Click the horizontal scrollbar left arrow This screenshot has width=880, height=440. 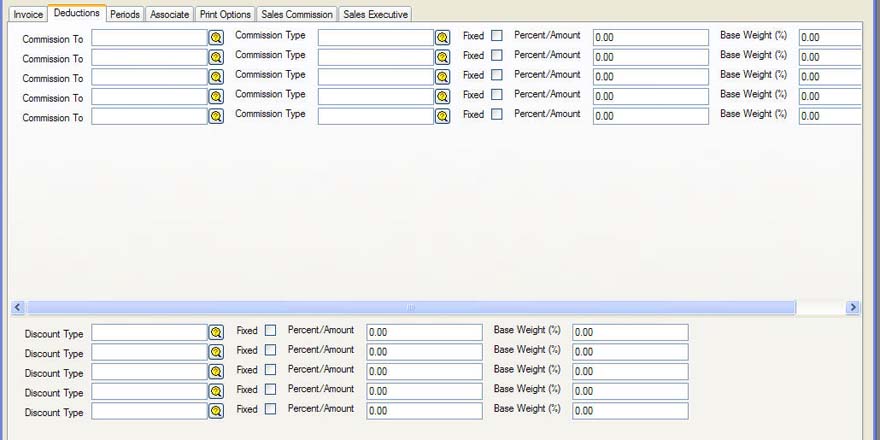[17, 308]
